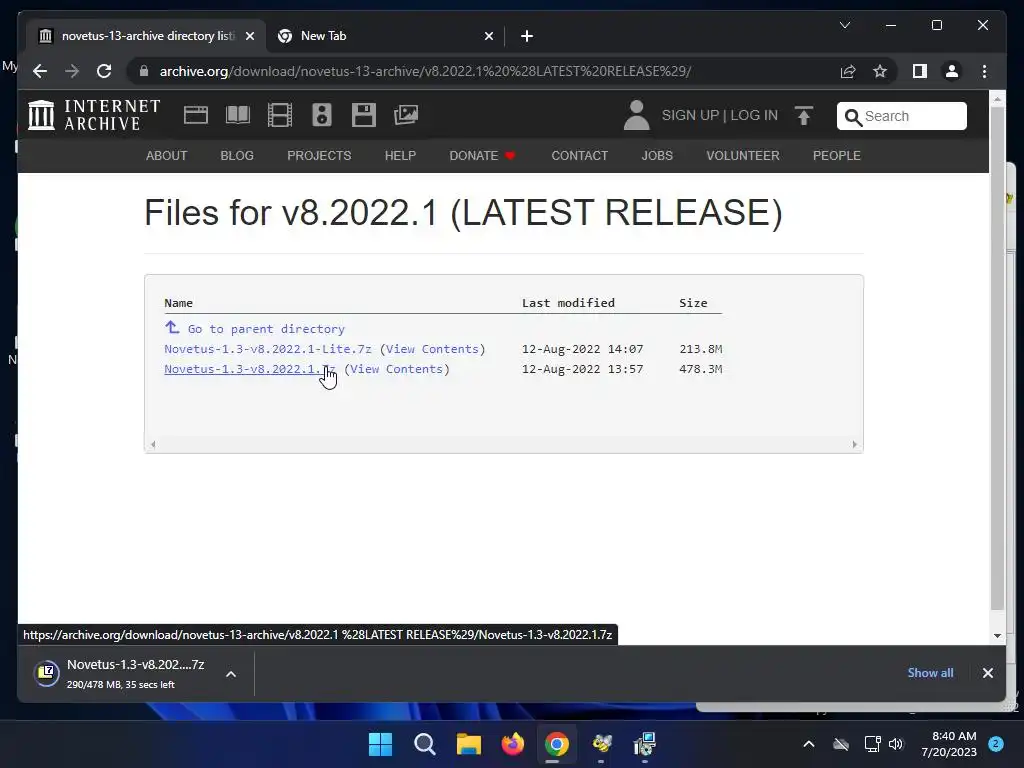Show all downloads
1024x768 pixels.
click(x=930, y=673)
